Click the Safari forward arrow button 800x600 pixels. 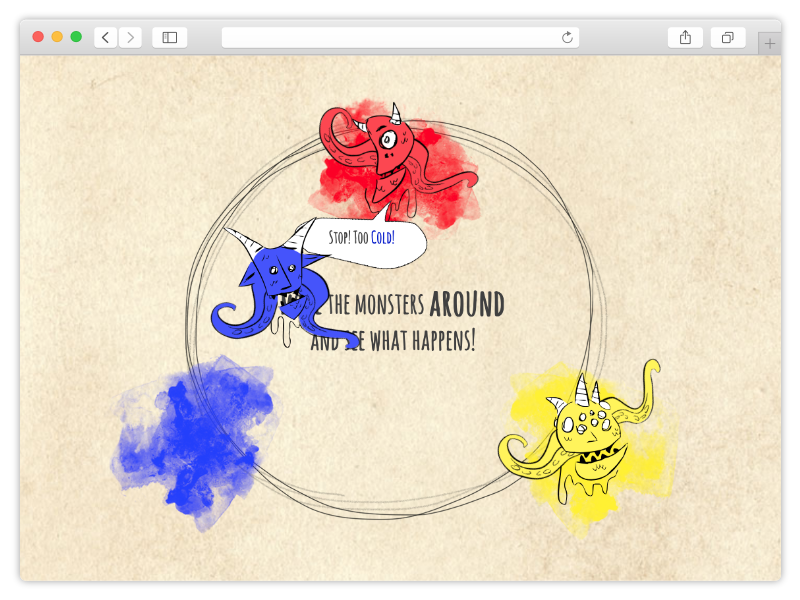[130, 37]
